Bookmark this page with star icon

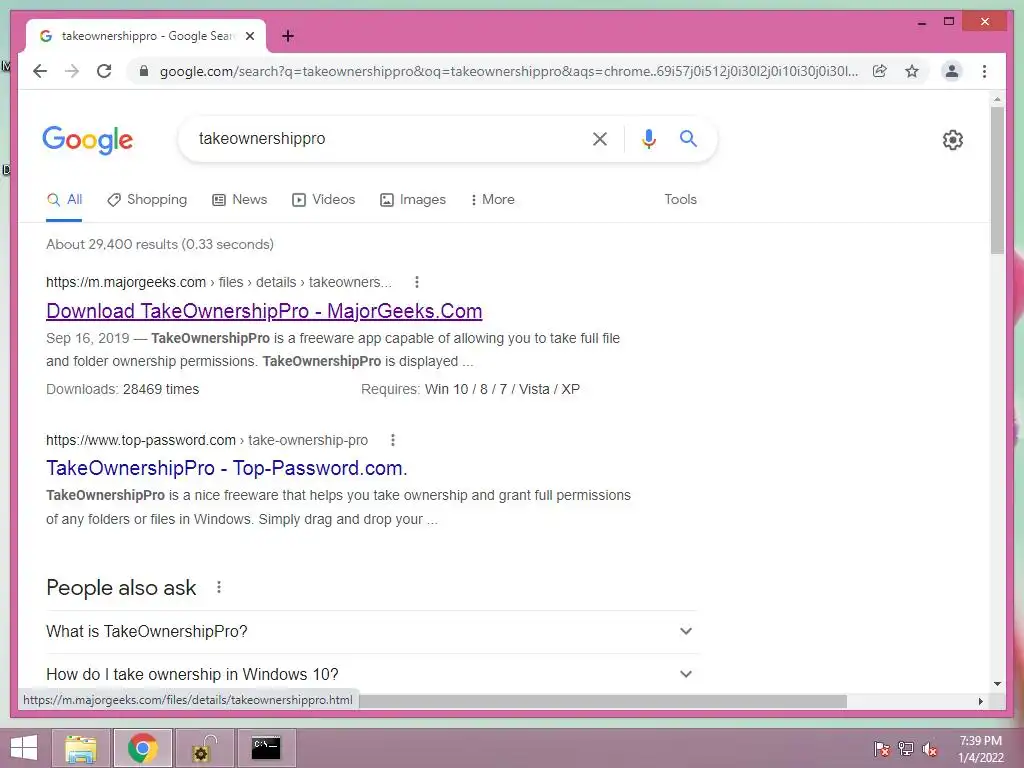click(x=912, y=71)
